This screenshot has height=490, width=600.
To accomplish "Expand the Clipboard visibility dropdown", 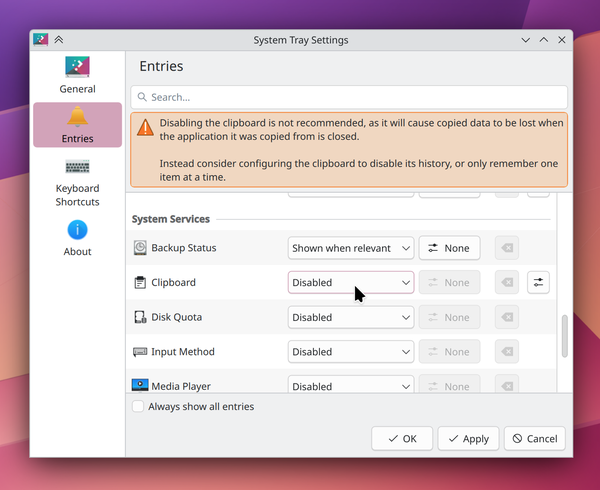I will [350, 283].
